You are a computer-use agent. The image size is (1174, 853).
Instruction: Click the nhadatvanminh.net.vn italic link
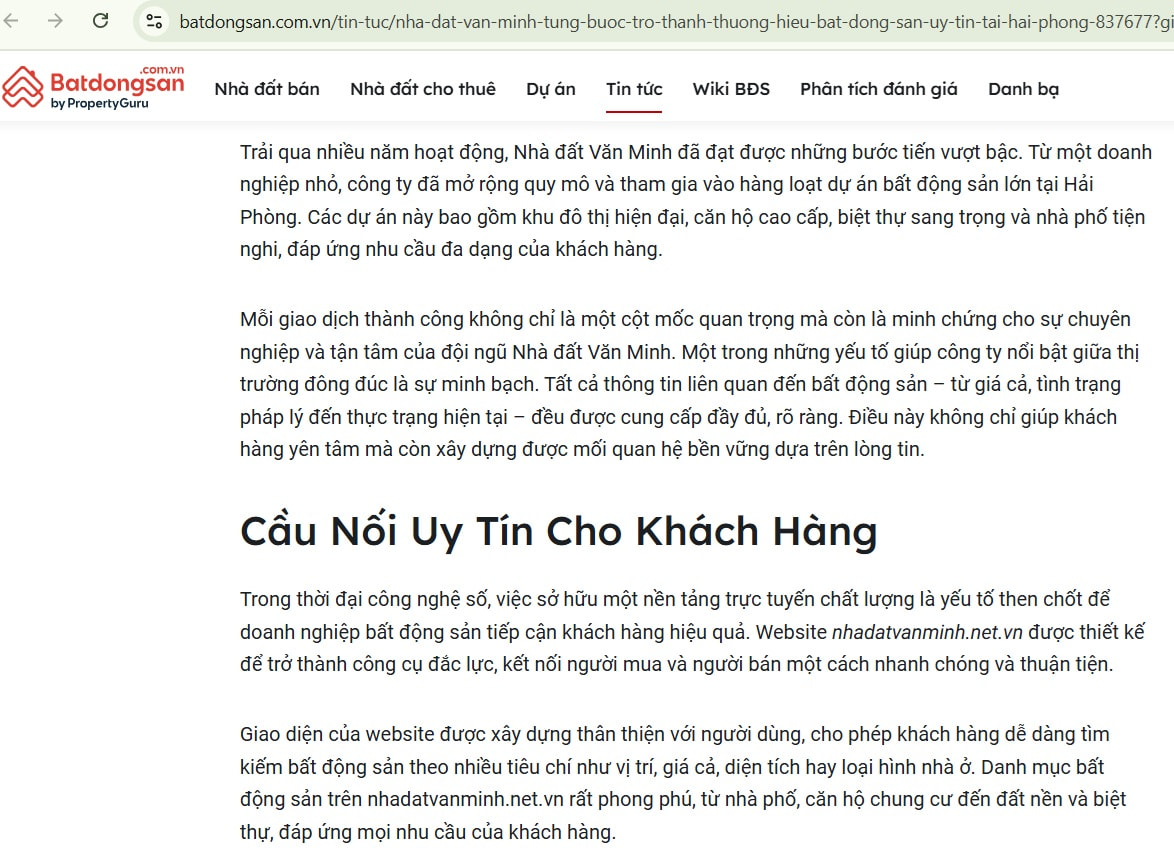(x=927, y=632)
